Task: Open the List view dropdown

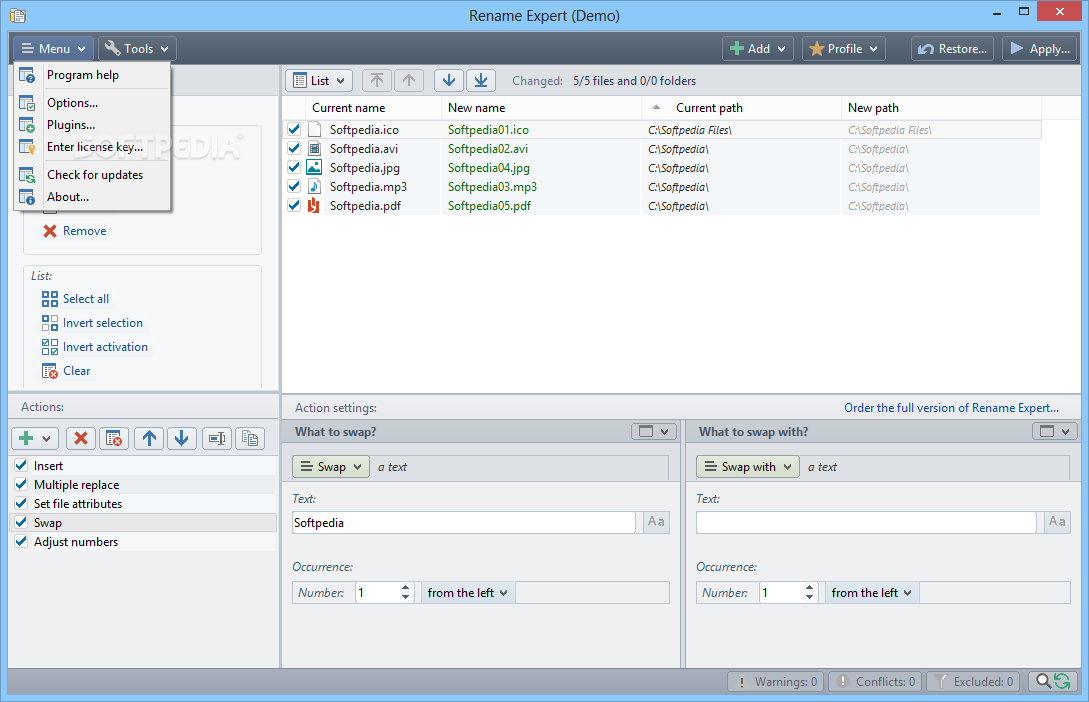Action: pos(319,81)
